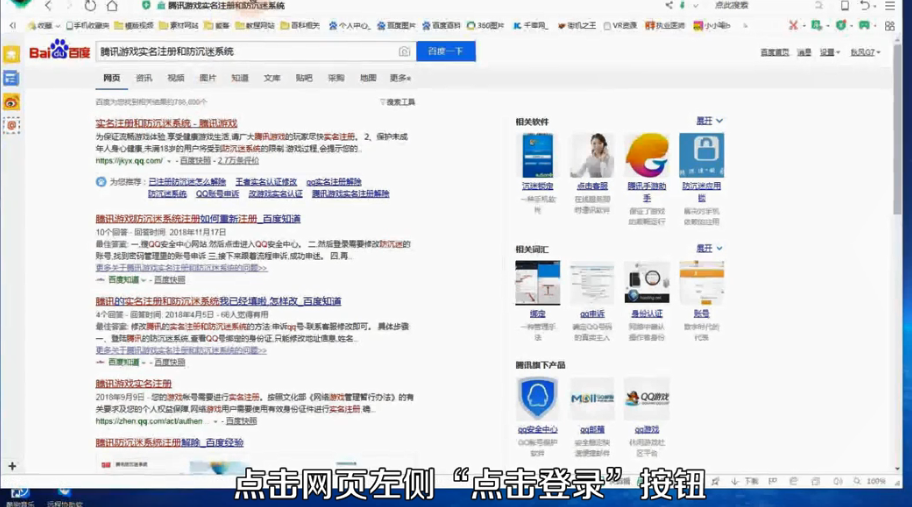The image size is (912, 507).
Task: Go to the browser home page icon
Action: click(112, 6)
